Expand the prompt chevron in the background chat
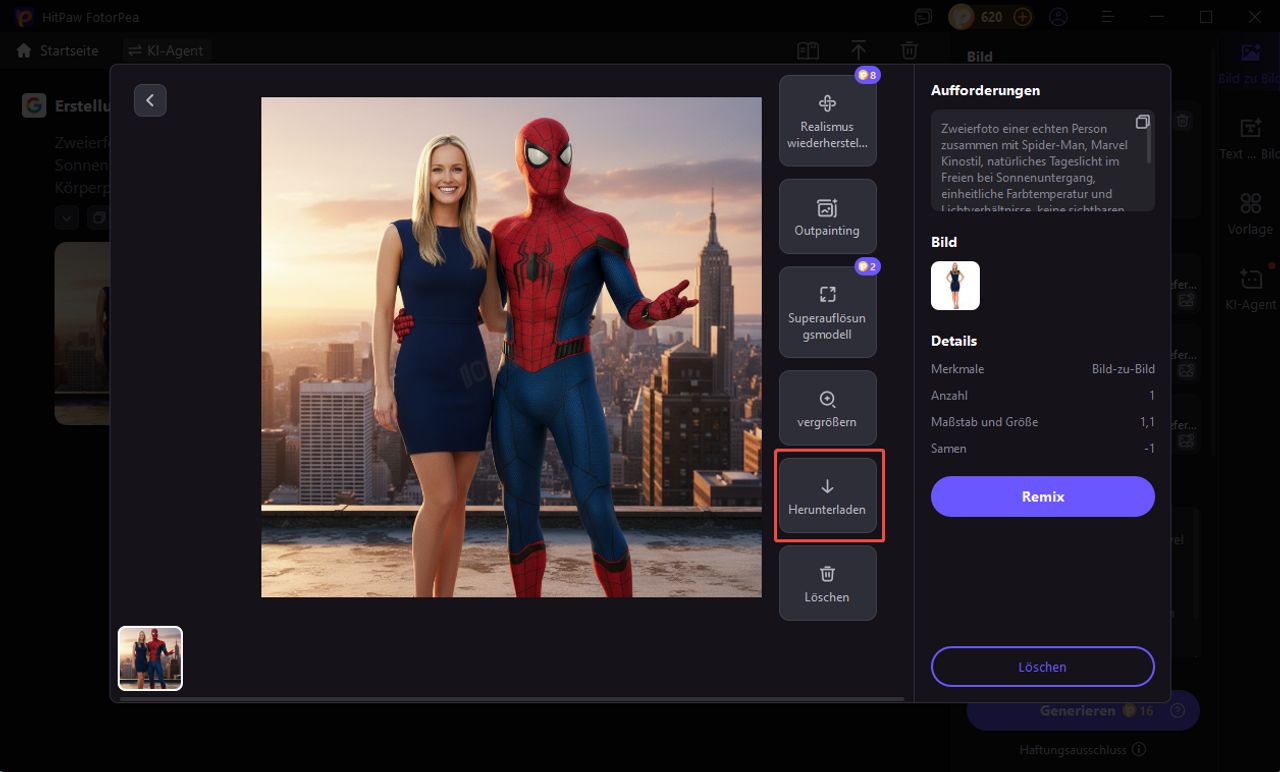 click(x=66, y=217)
